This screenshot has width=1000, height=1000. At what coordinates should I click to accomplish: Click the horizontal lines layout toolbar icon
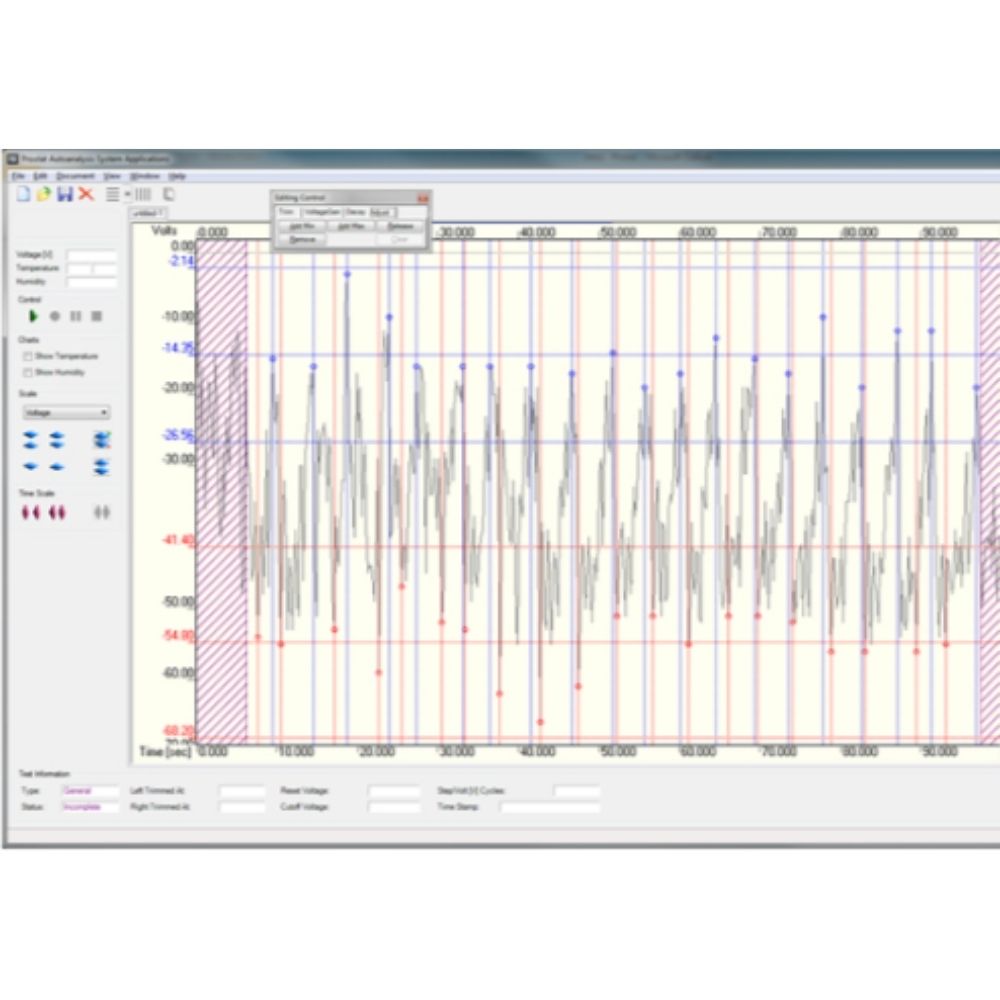(113, 194)
